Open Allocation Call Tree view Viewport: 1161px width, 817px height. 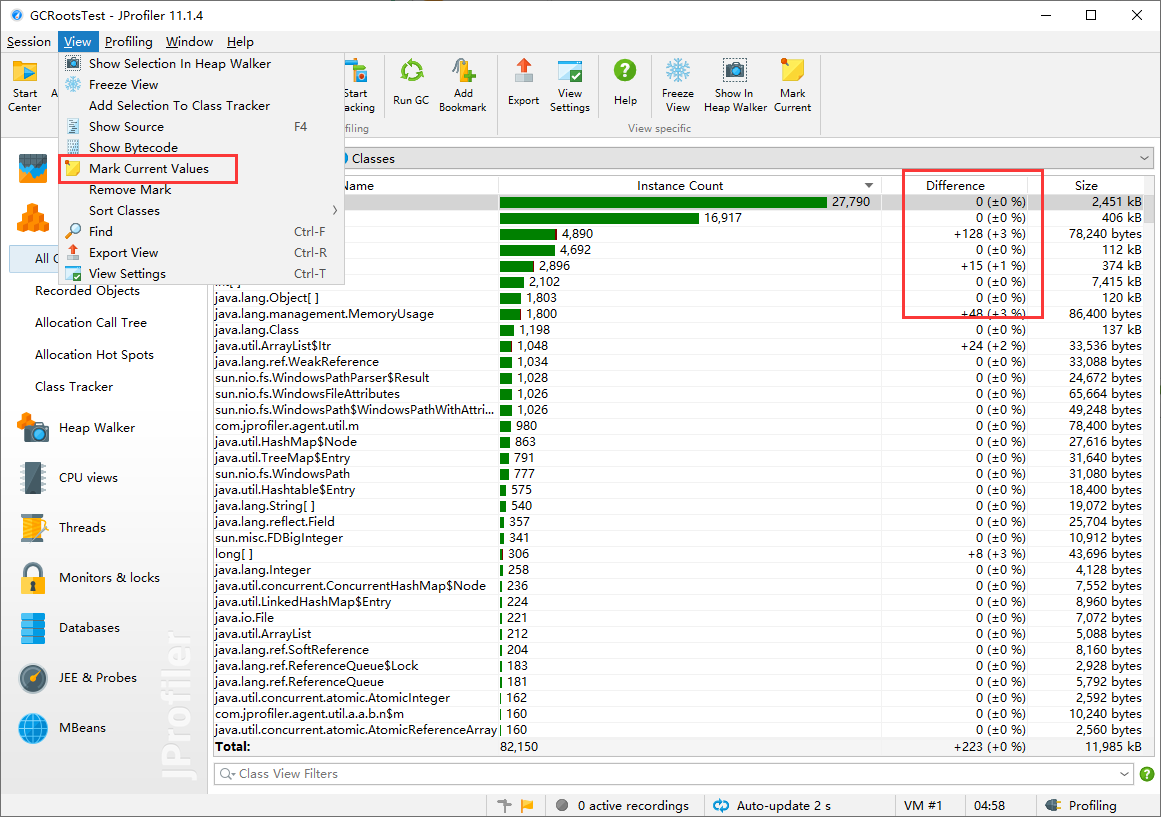90,323
